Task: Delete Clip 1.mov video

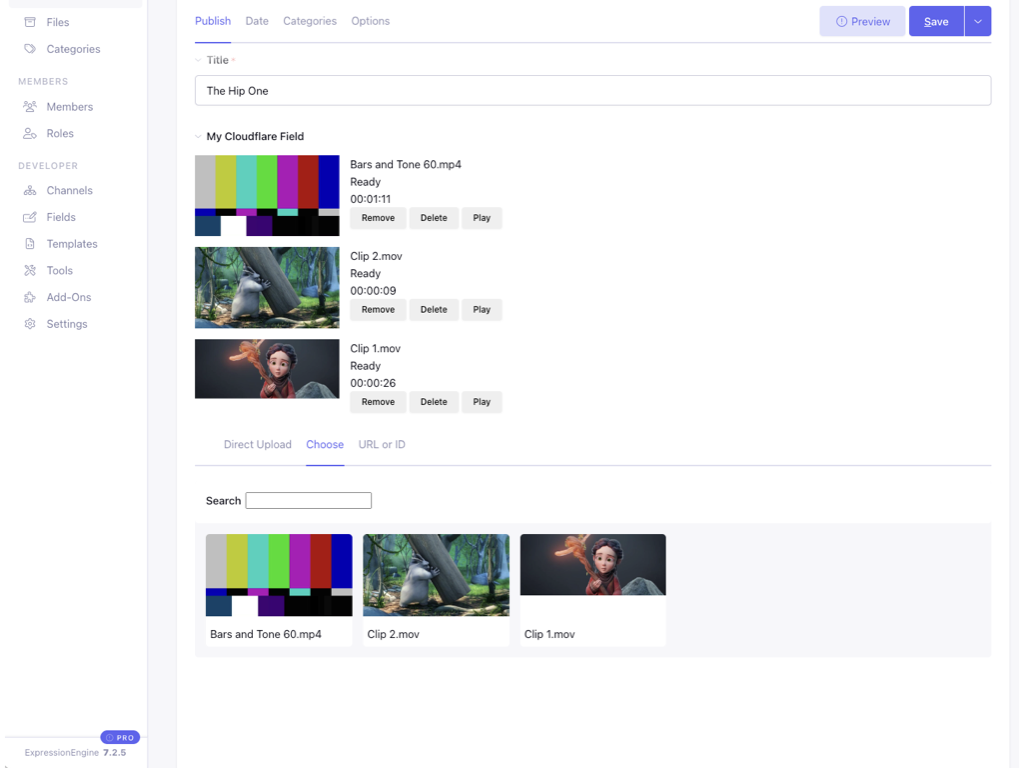Action: pos(434,402)
